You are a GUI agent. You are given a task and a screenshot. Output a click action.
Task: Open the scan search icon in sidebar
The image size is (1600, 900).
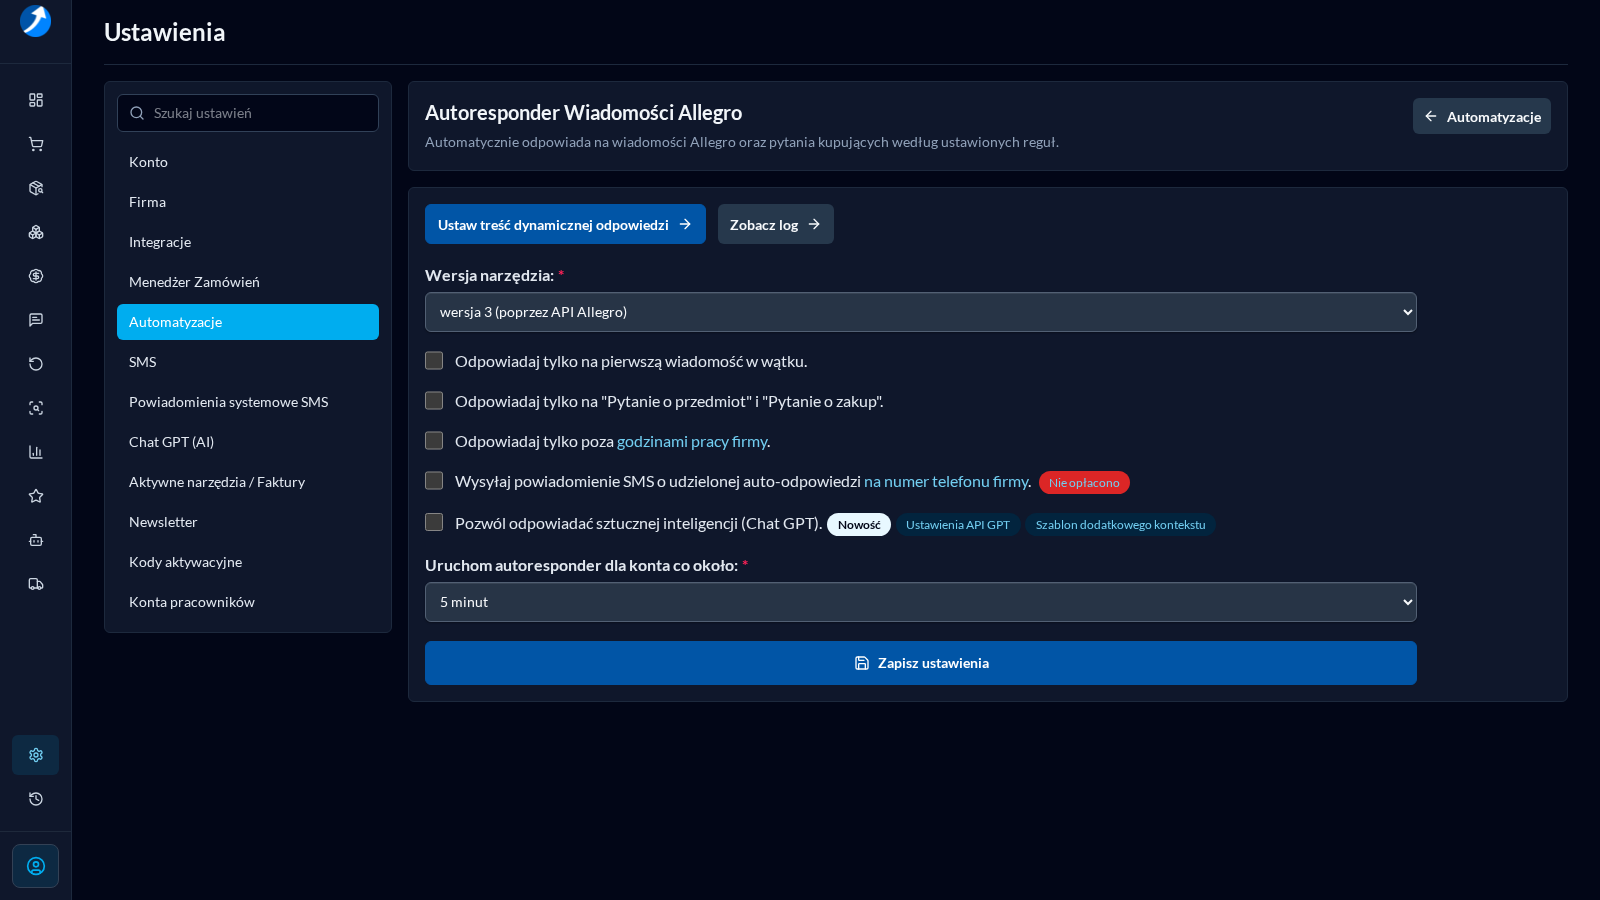(x=36, y=408)
